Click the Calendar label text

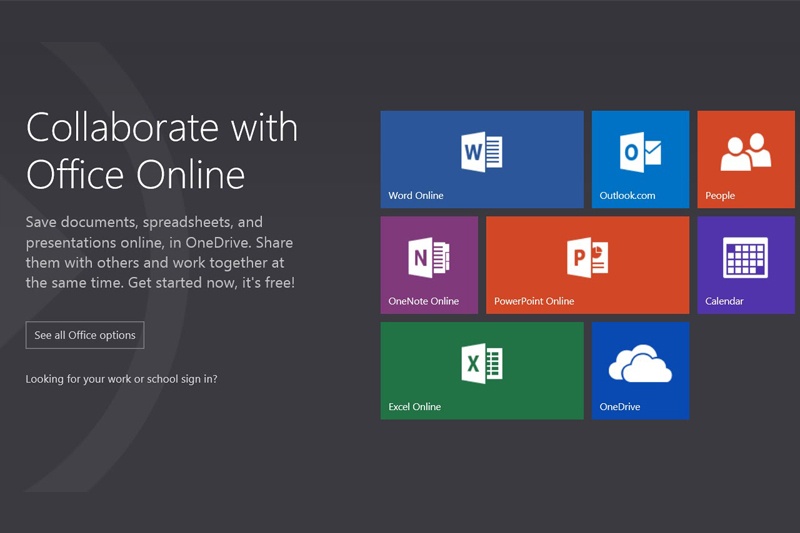tap(724, 301)
